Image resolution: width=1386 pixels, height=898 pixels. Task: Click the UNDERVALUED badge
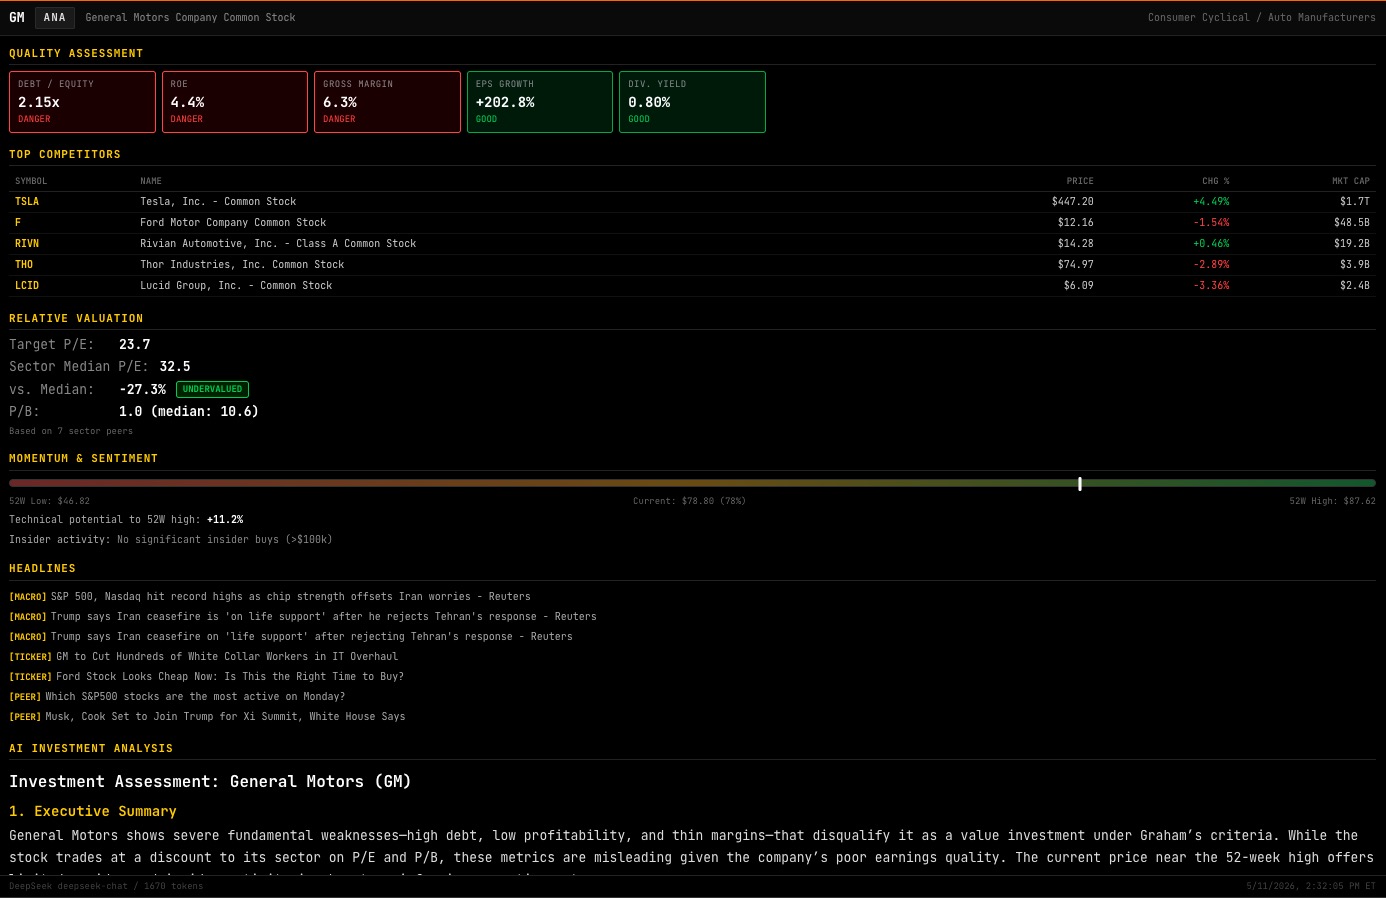pos(212,389)
